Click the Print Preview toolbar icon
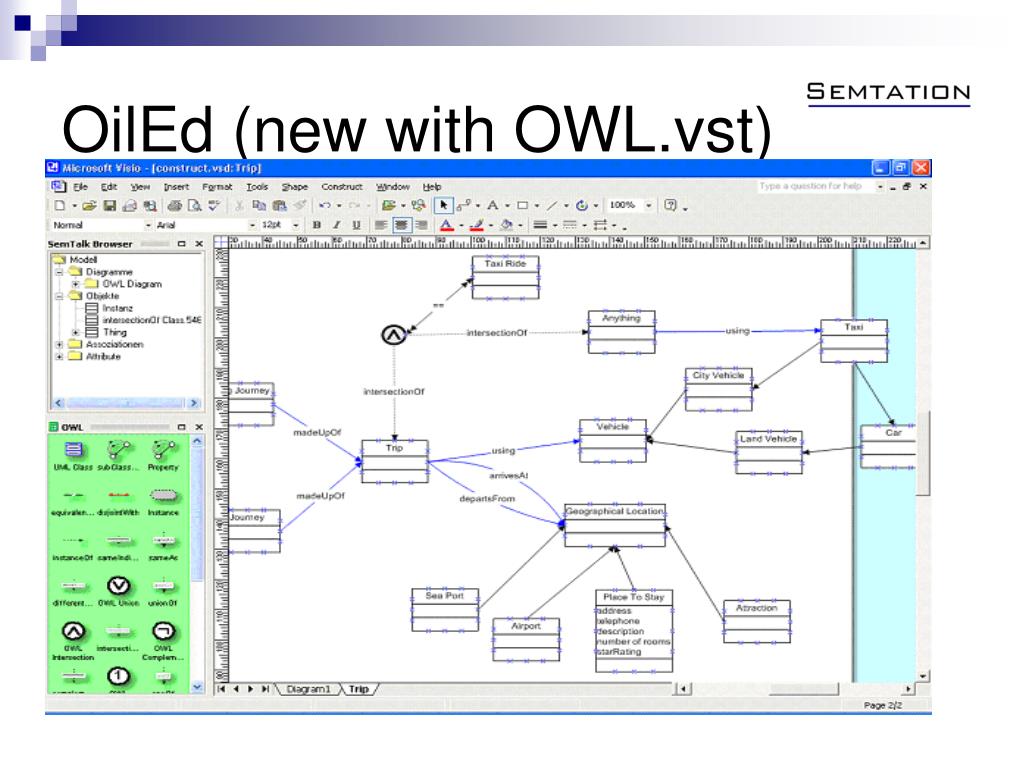Image resolution: width=1024 pixels, height=768 pixels. [x=194, y=206]
